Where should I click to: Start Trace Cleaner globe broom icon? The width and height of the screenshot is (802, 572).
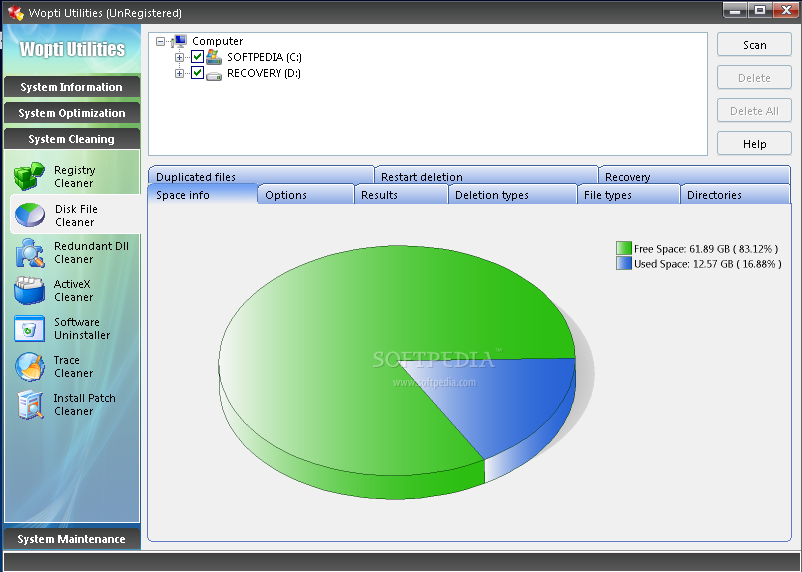click(x=30, y=366)
